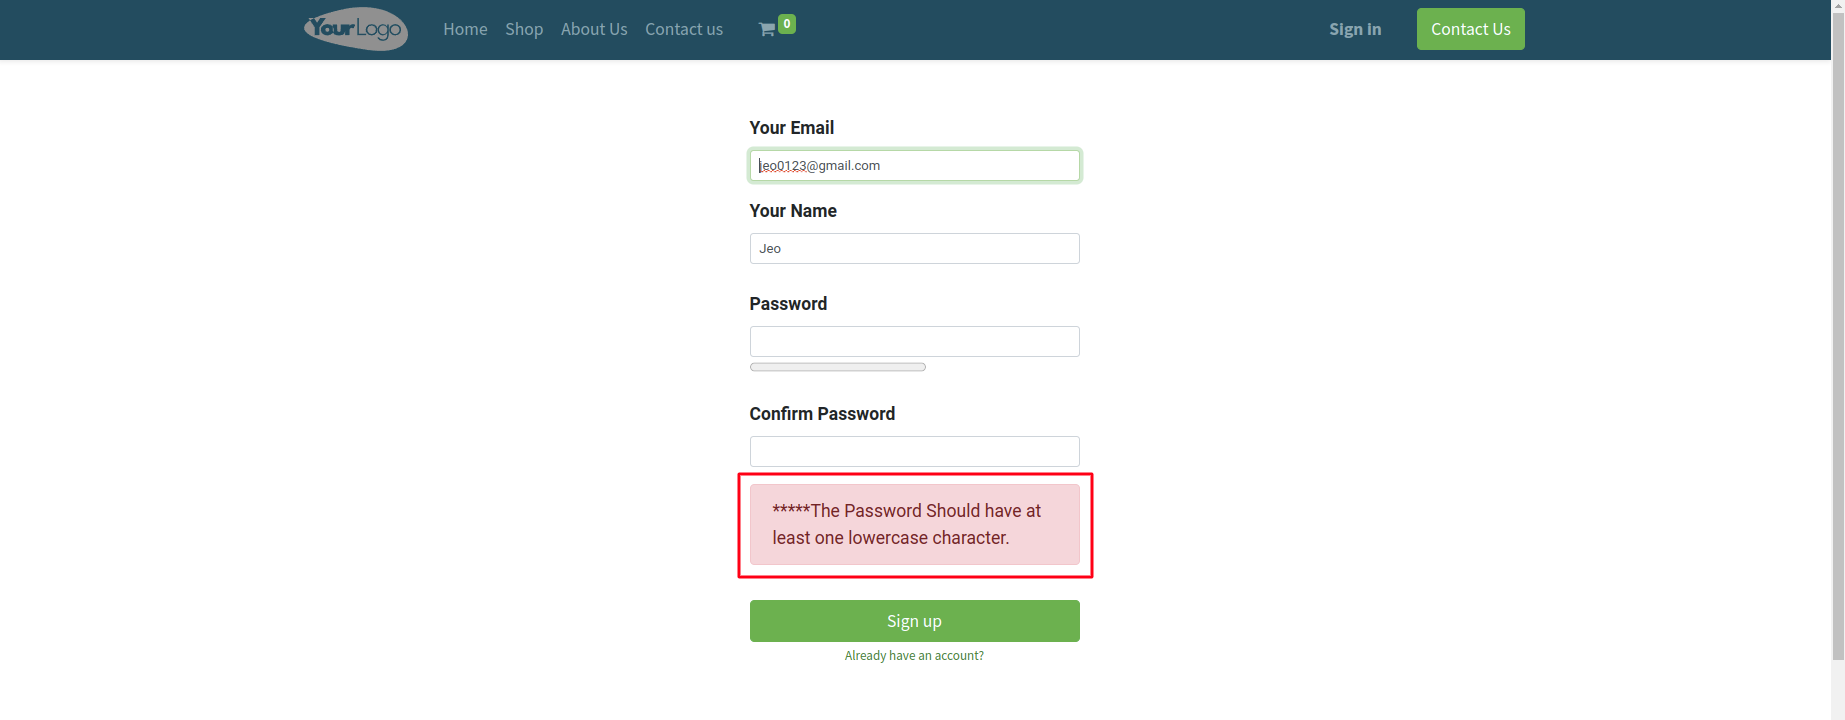The width and height of the screenshot is (1845, 720).
Task: Click the page's vertical scrollbar
Action: (1838, 330)
